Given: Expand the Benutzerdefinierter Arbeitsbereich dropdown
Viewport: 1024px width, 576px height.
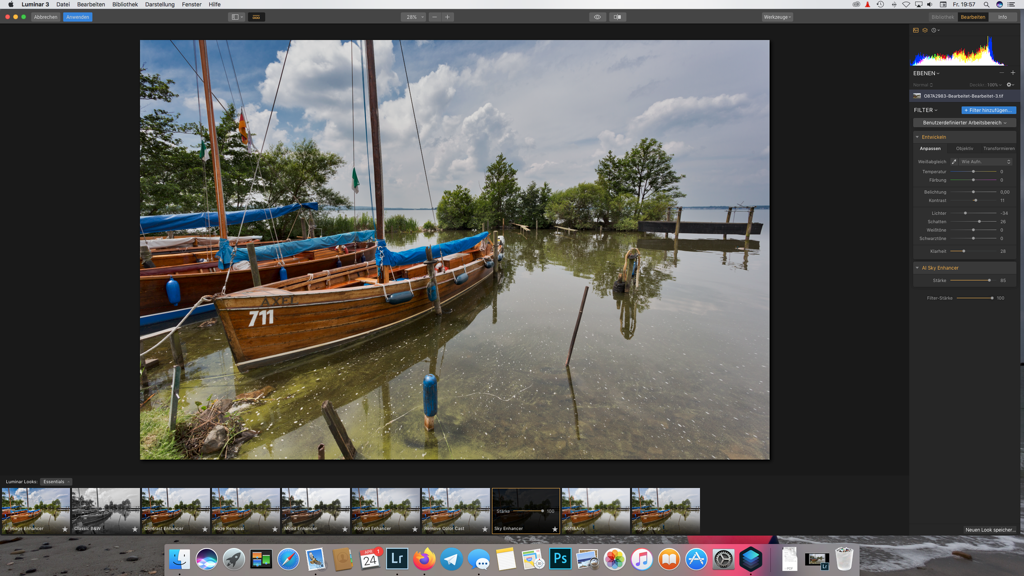Looking at the screenshot, I should [x=964, y=123].
